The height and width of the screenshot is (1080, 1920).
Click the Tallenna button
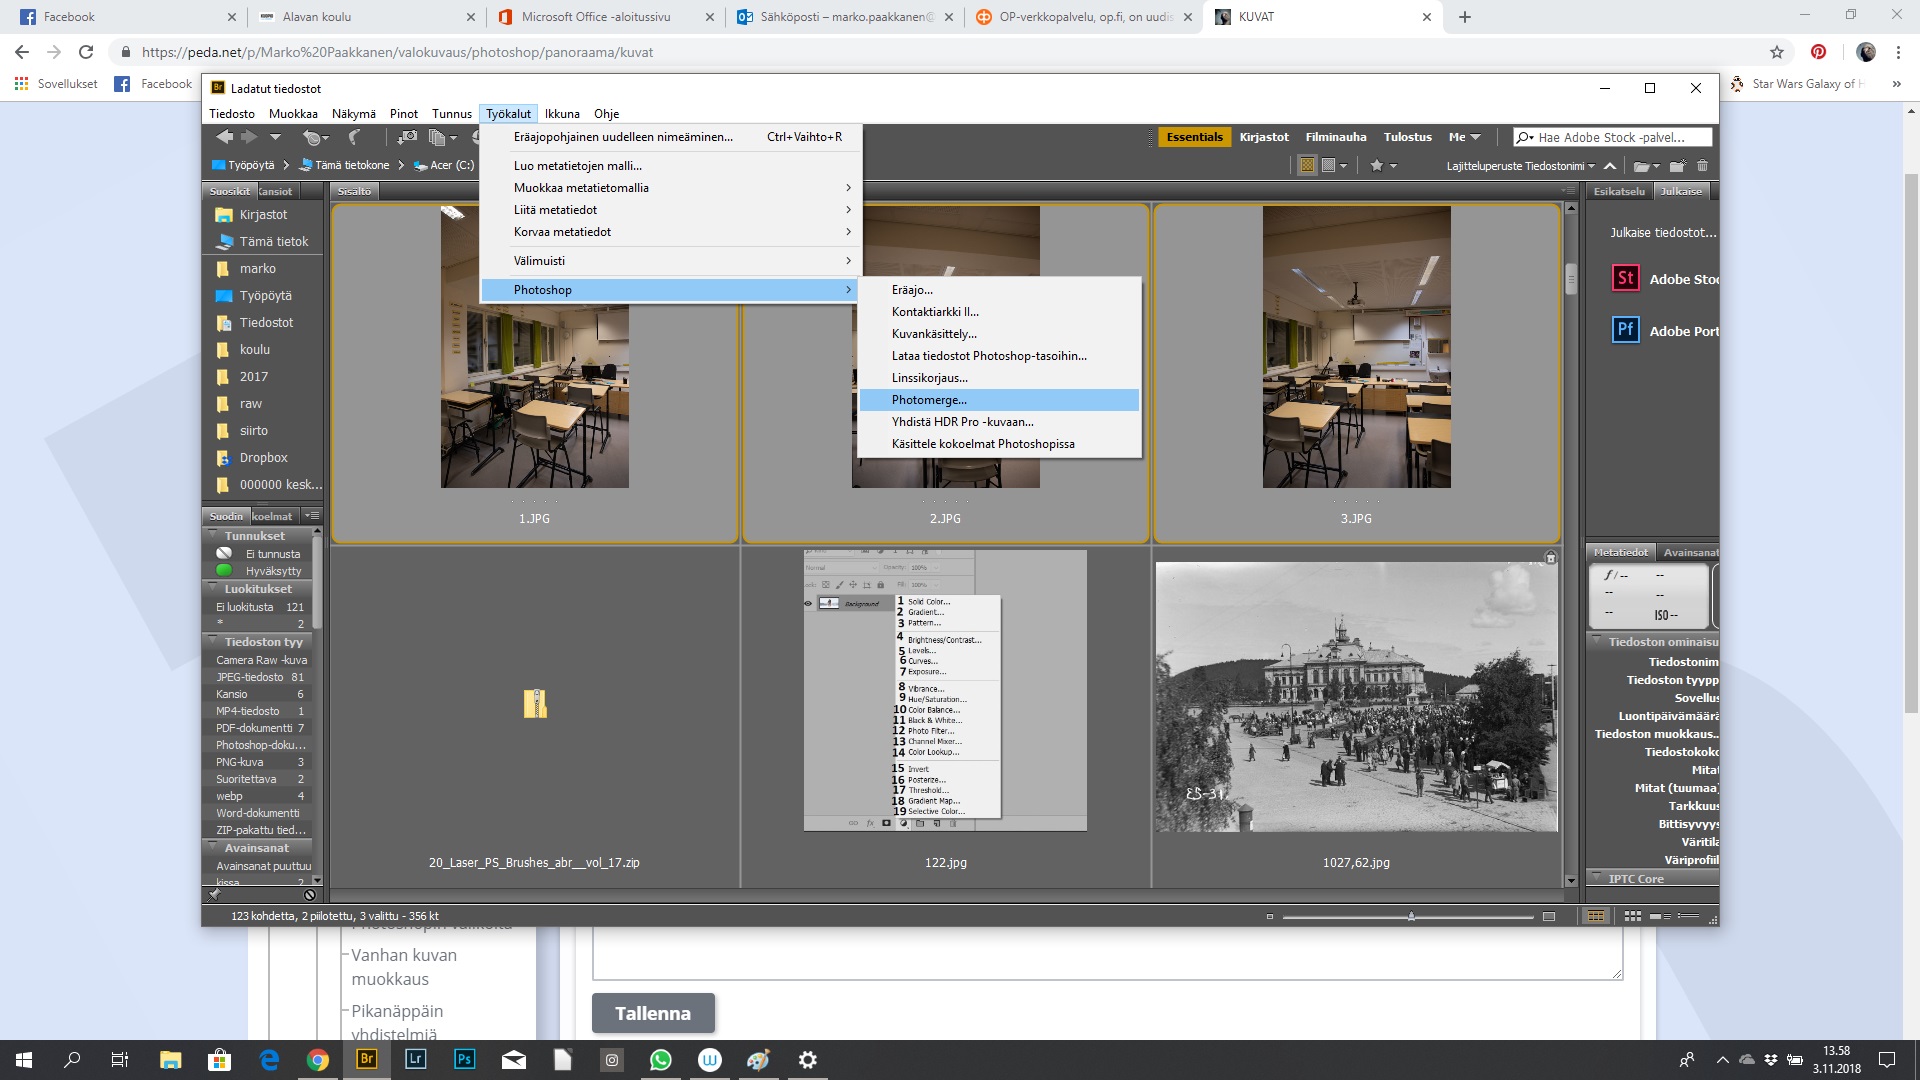point(653,1013)
